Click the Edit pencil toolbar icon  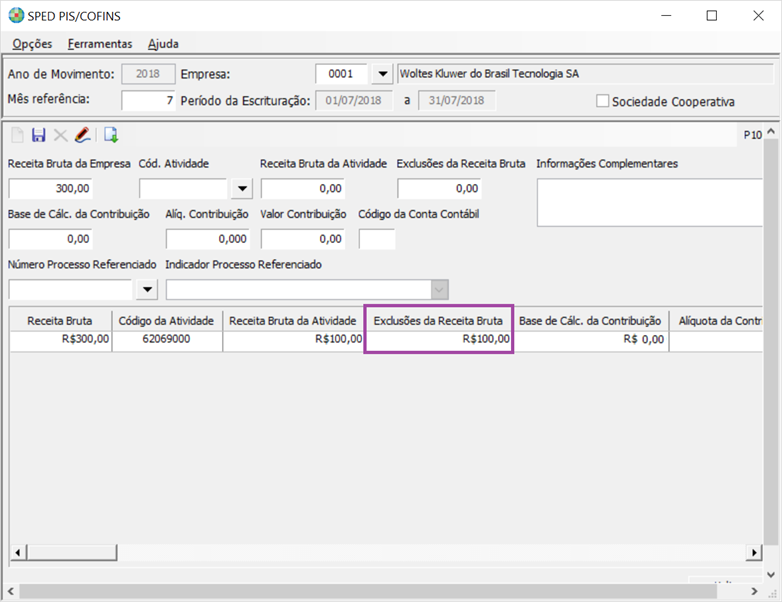click(x=82, y=135)
